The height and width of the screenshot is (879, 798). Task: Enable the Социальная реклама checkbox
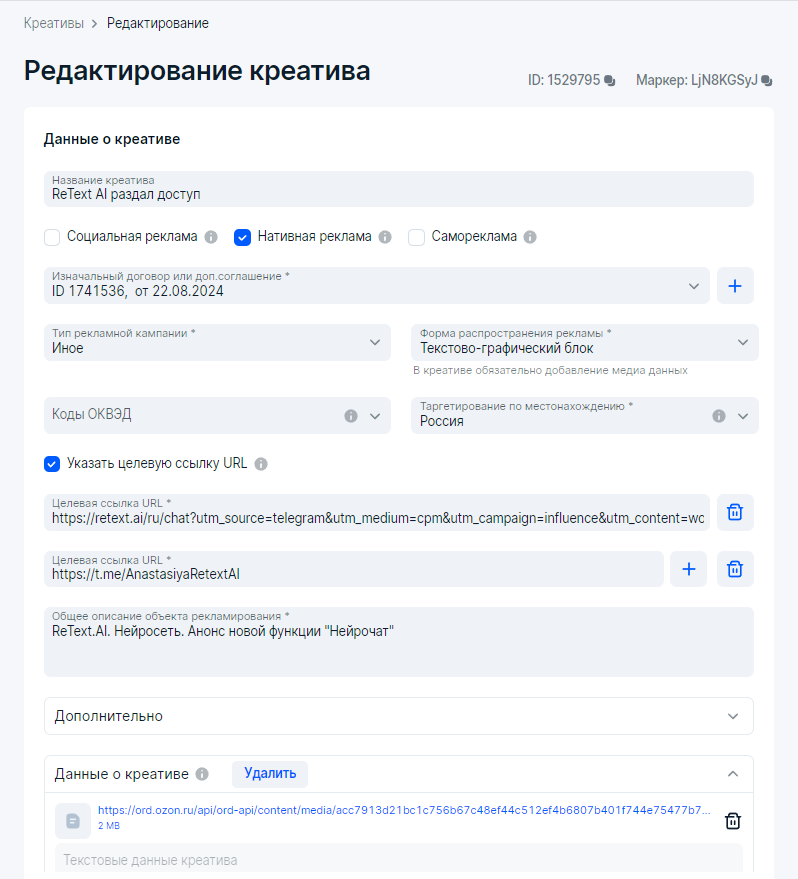point(52,237)
